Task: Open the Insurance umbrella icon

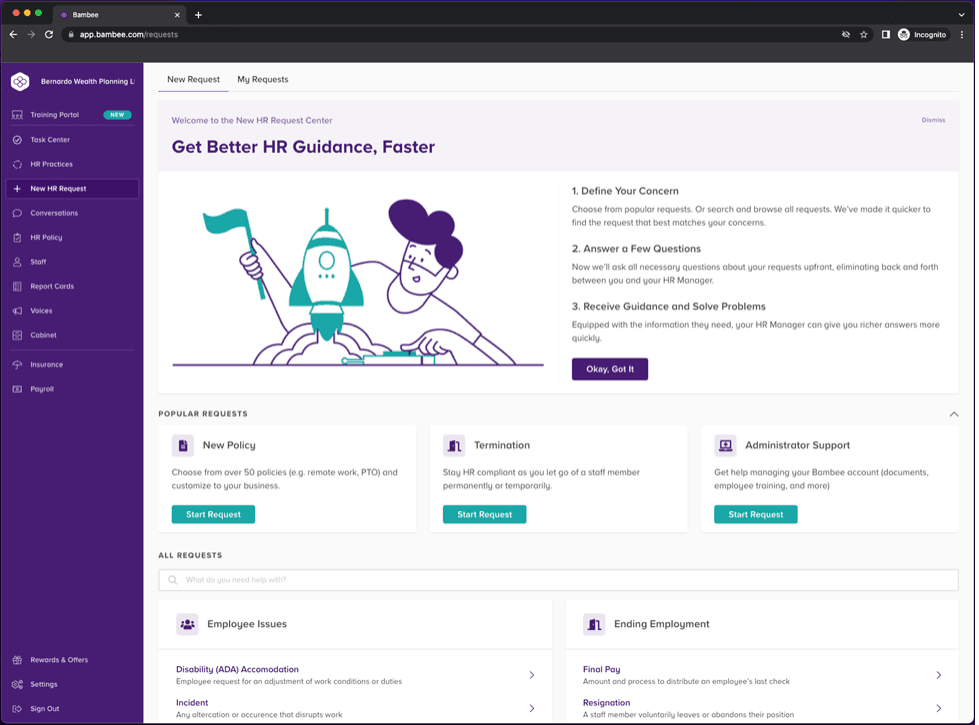Action: click(x=17, y=365)
